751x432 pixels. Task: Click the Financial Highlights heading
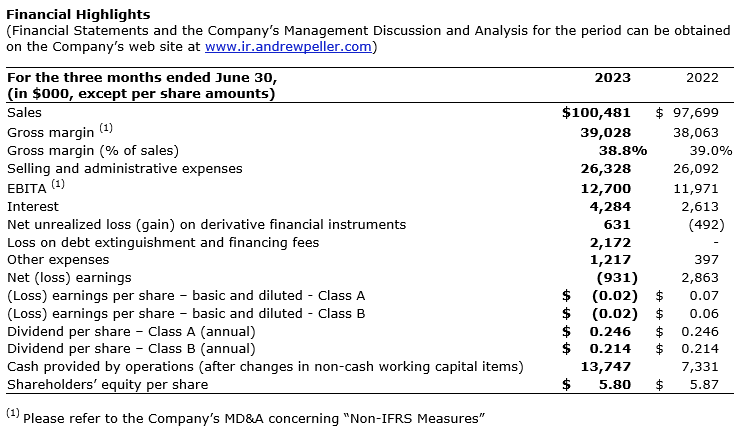click(x=78, y=15)
